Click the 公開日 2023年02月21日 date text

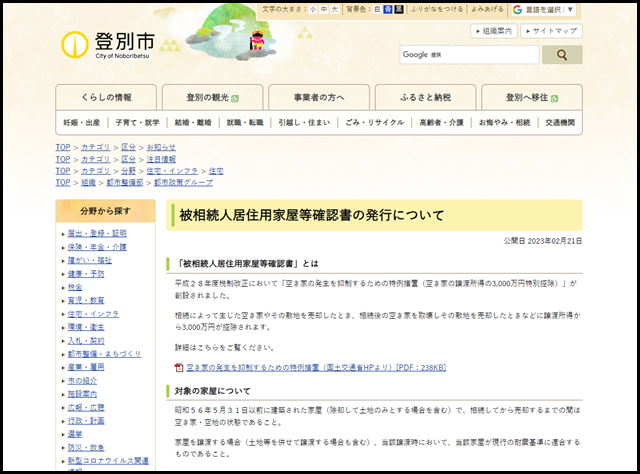[x=542, y=241]
